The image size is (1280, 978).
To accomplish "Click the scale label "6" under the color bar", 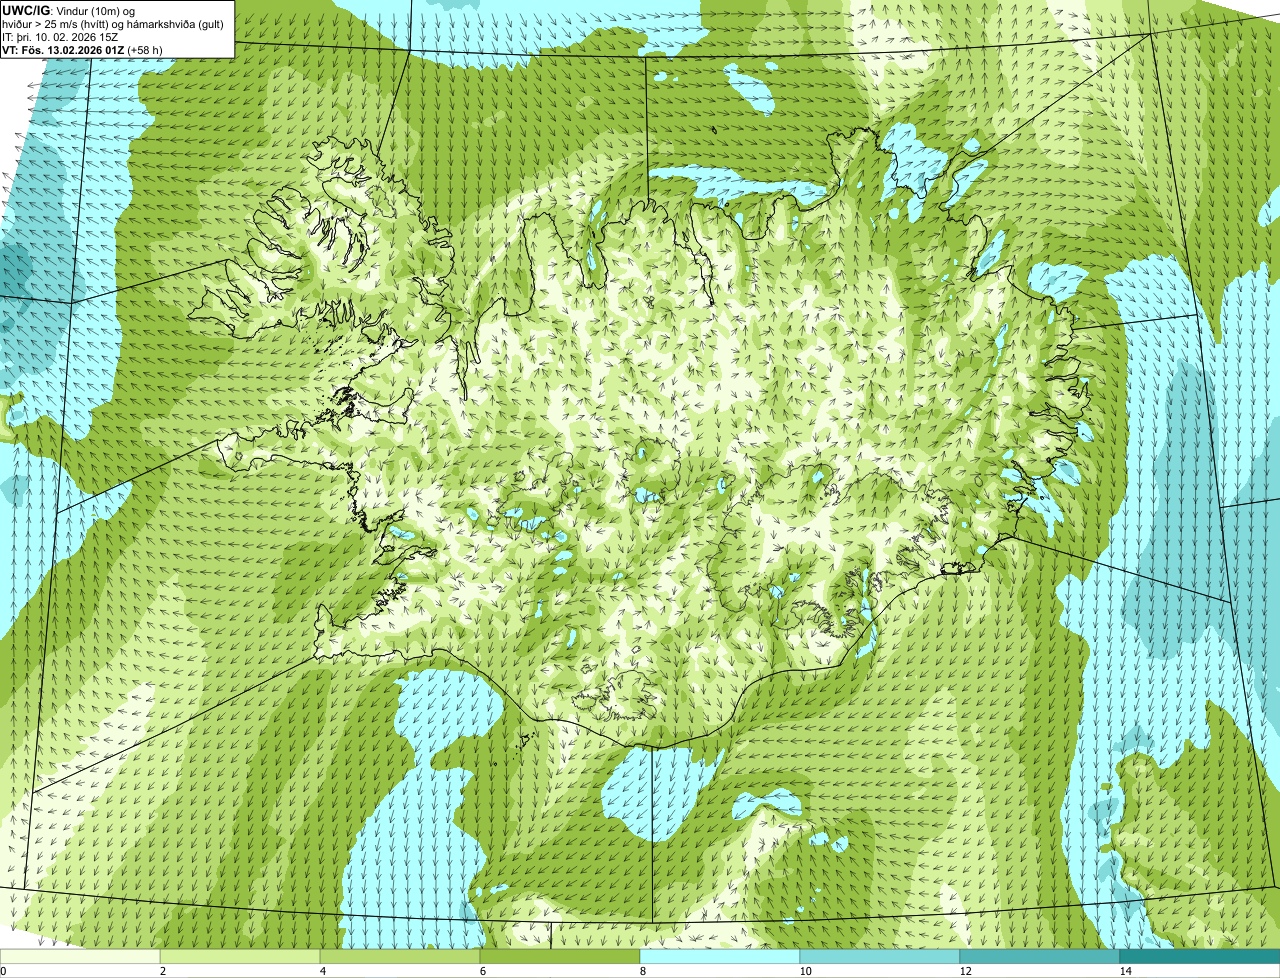I will [482, 971].
